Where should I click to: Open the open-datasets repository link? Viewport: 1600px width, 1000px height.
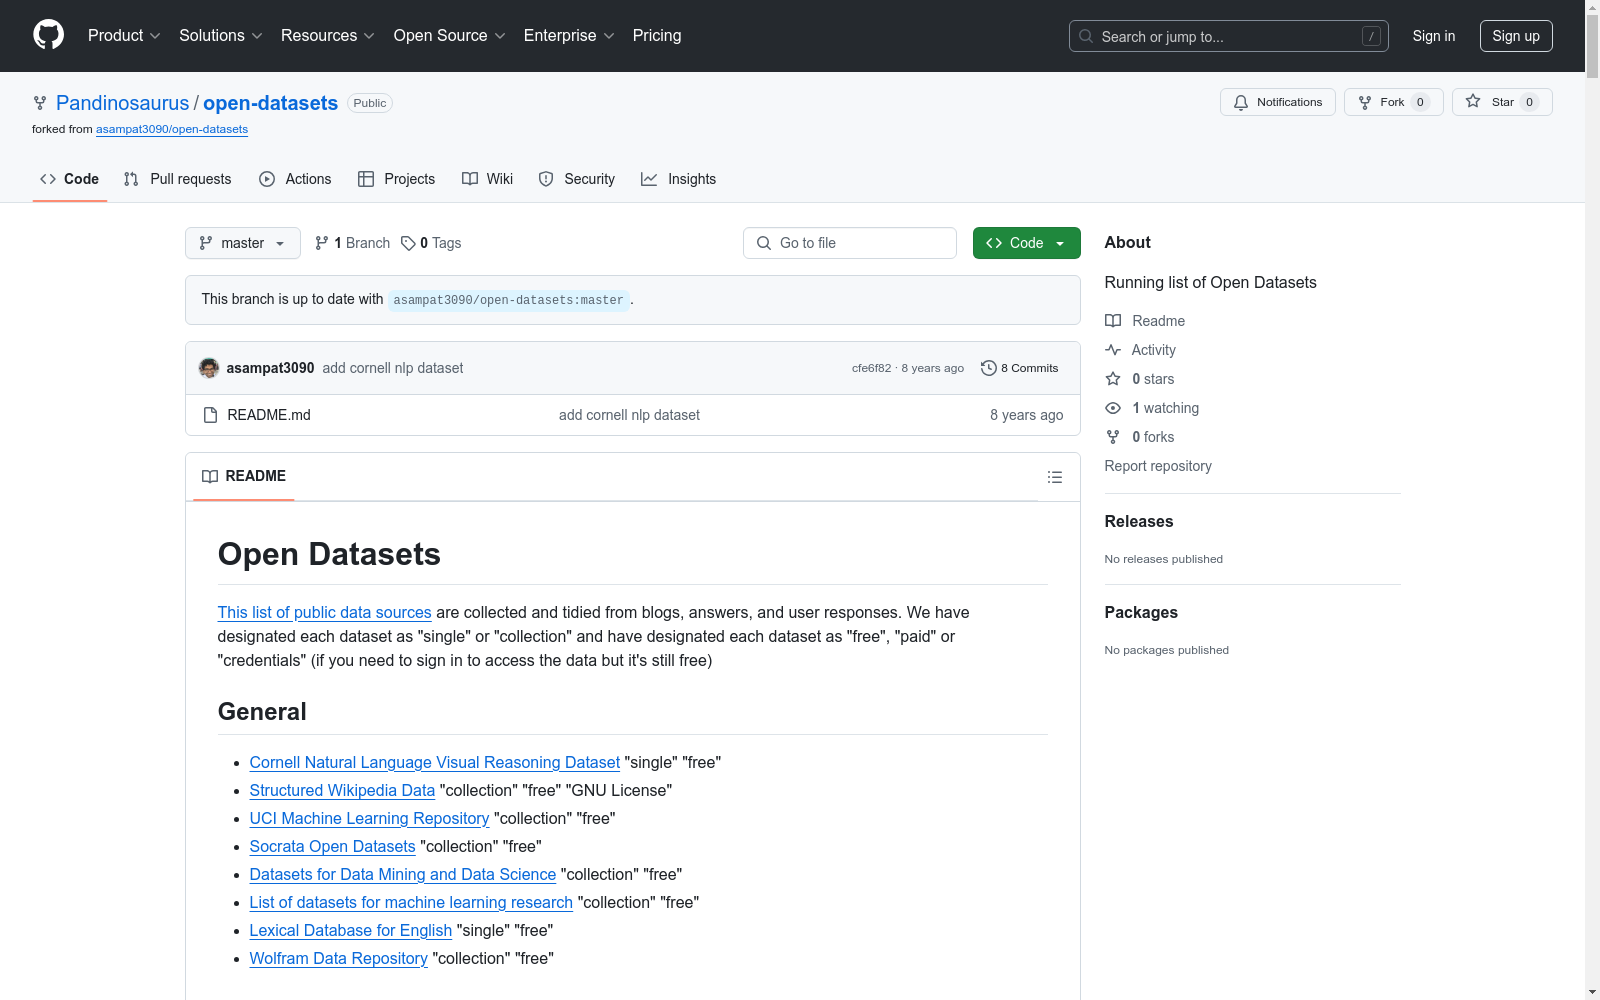(271, 103)
